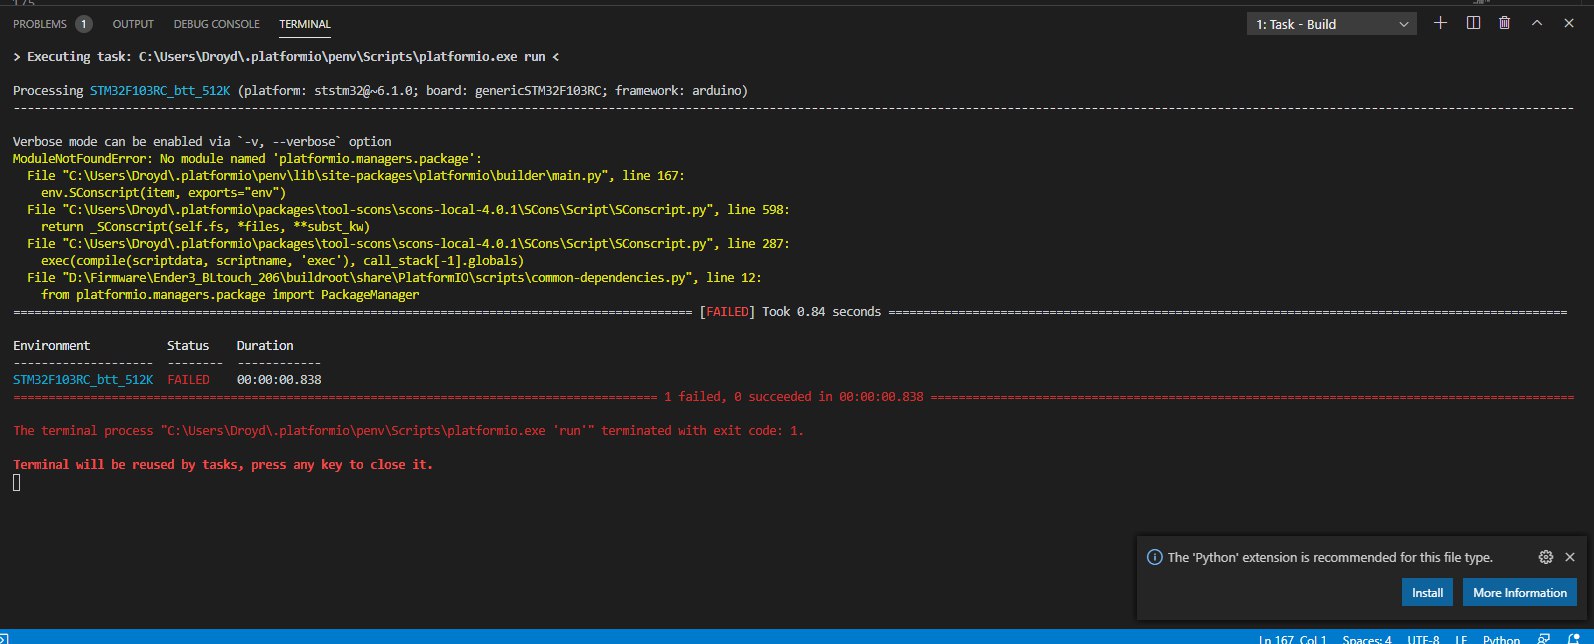Click 'STM32F103RC_btt_512K' in Processing line
Viewport: 1594px width, 644px height.
point(160,90)
